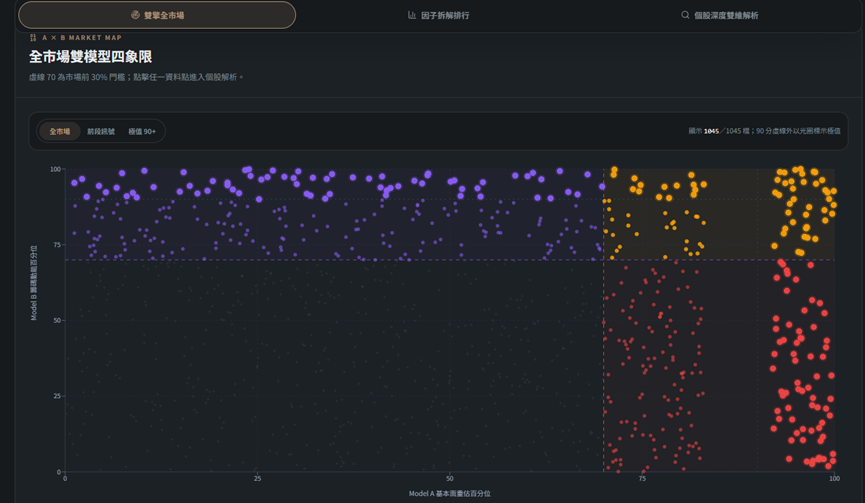865x503 pixels.
Task: Click the y-axis tick label 25
Action: click(57, 396)
